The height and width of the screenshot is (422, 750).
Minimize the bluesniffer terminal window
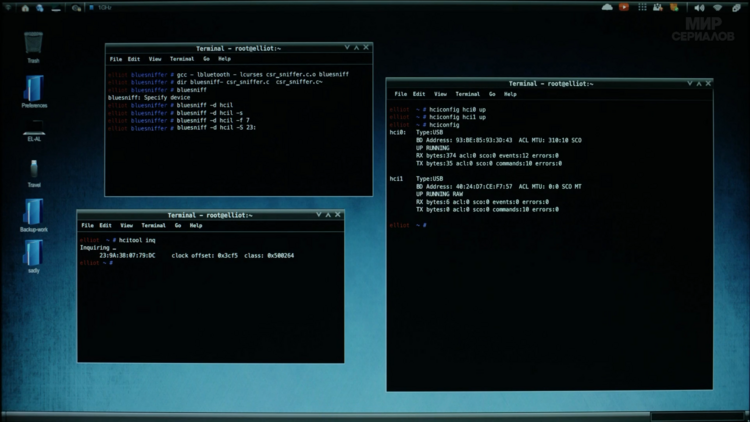[x=347, y=47]
